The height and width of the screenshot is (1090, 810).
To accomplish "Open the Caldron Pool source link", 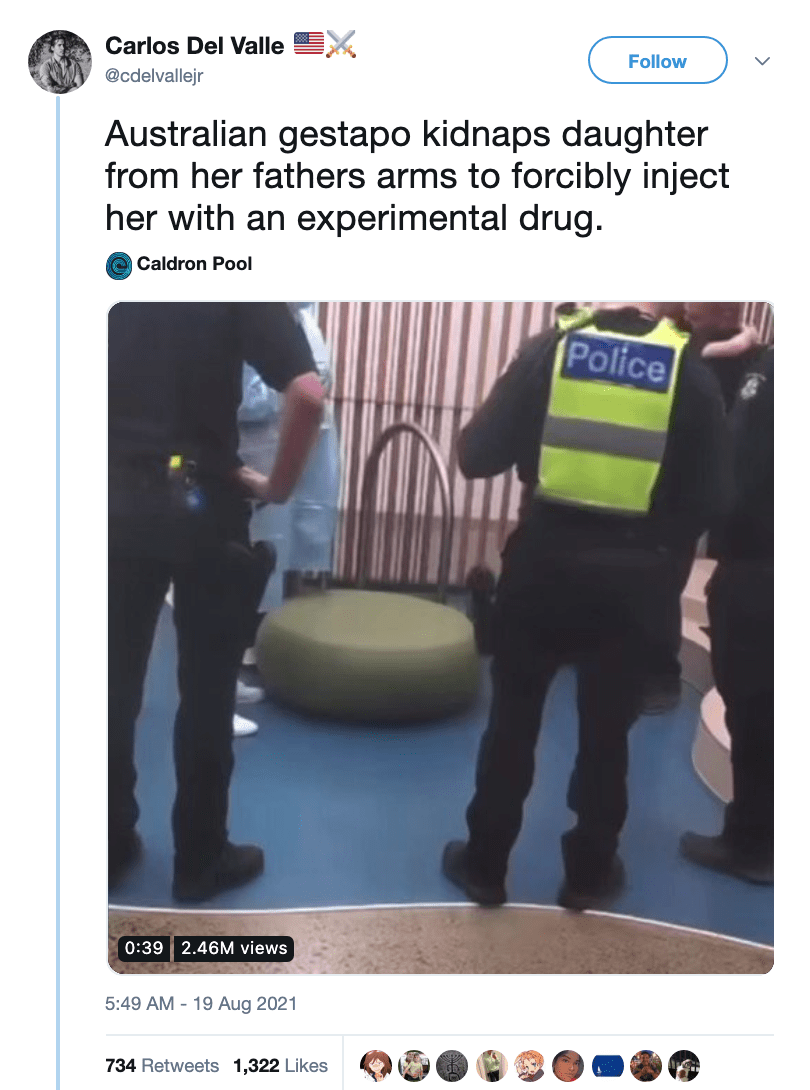I will click(x=194, y=264).
